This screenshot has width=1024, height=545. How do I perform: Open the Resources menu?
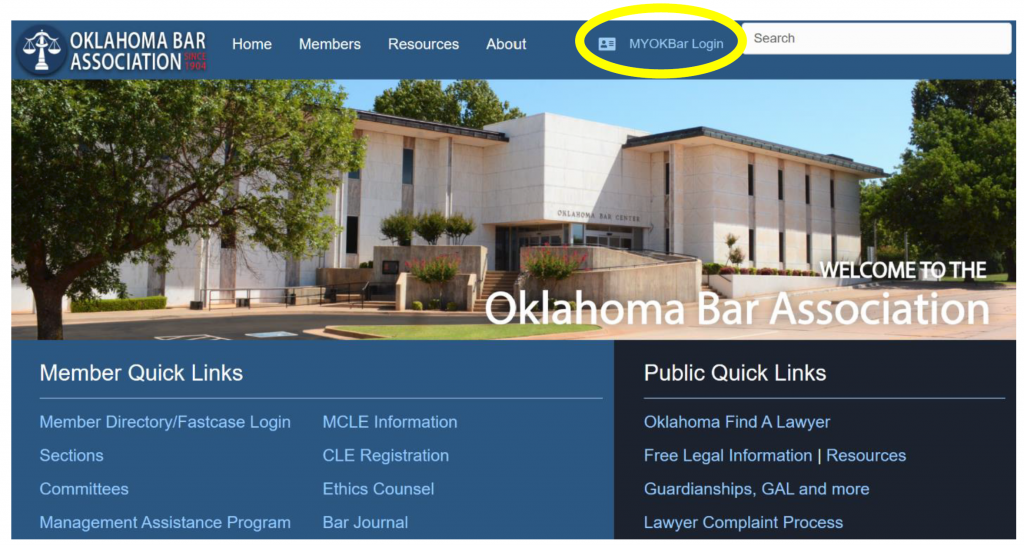[x=423, y=44]
